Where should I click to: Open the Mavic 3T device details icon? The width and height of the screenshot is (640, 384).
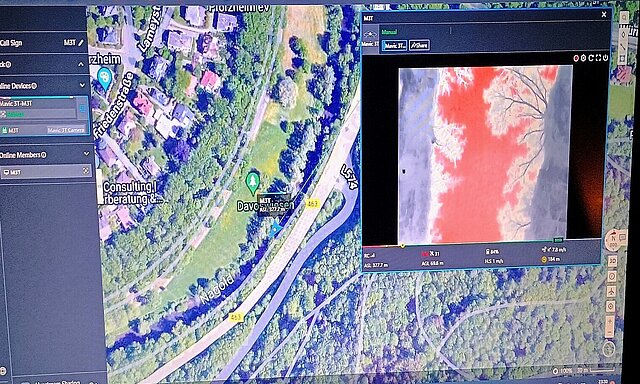coord(83,109)
